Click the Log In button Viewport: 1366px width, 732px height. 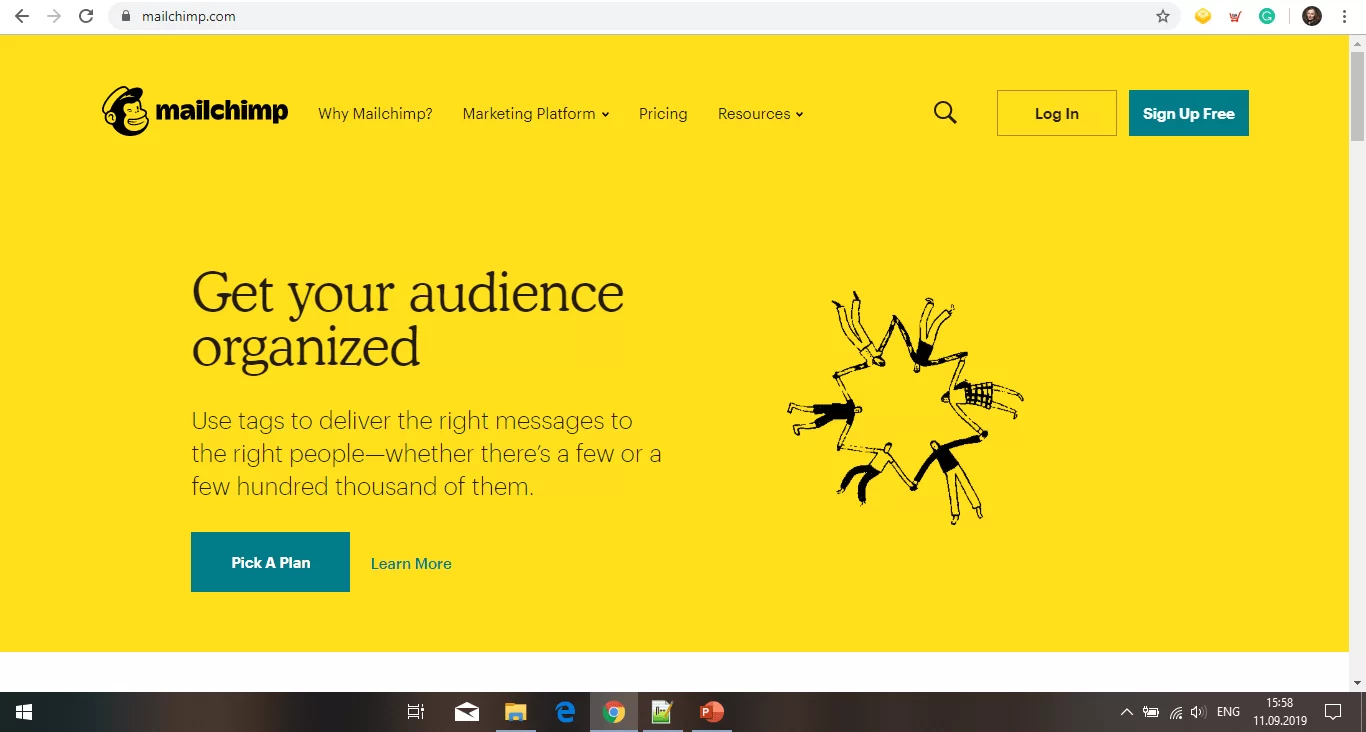point(1056,113)
